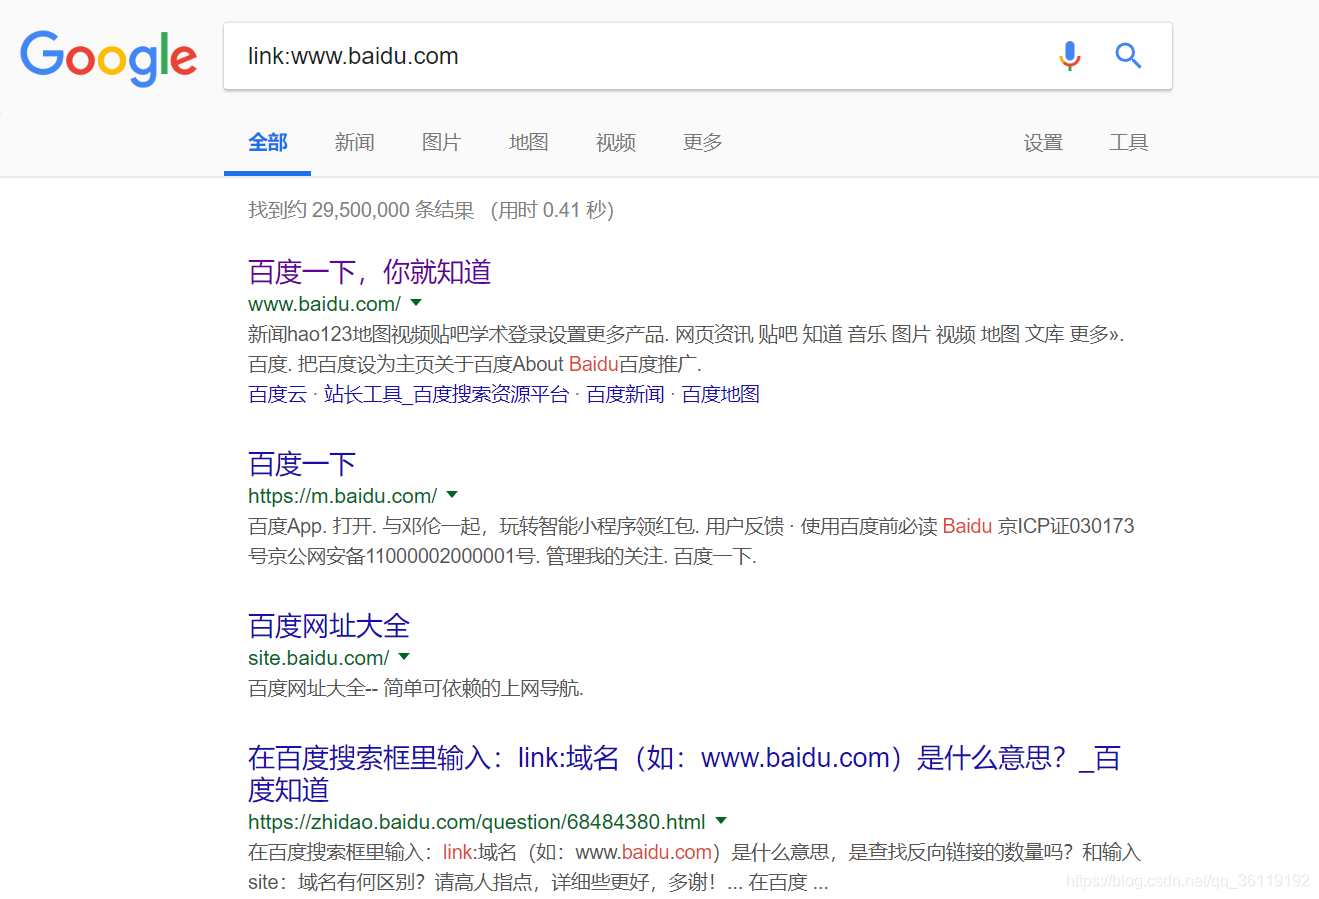Open result 百度一下，你就知道

pos(369,272)
